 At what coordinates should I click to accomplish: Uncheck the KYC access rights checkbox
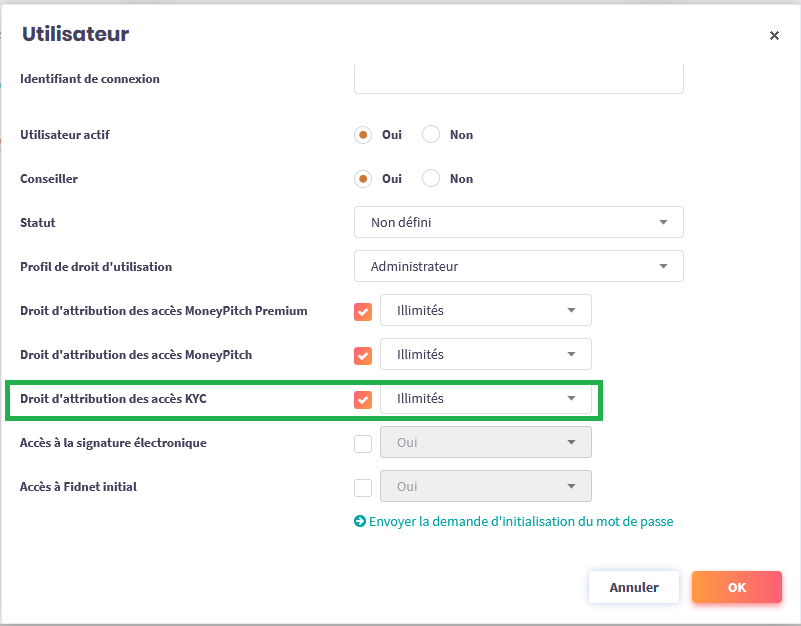(363, 399)
